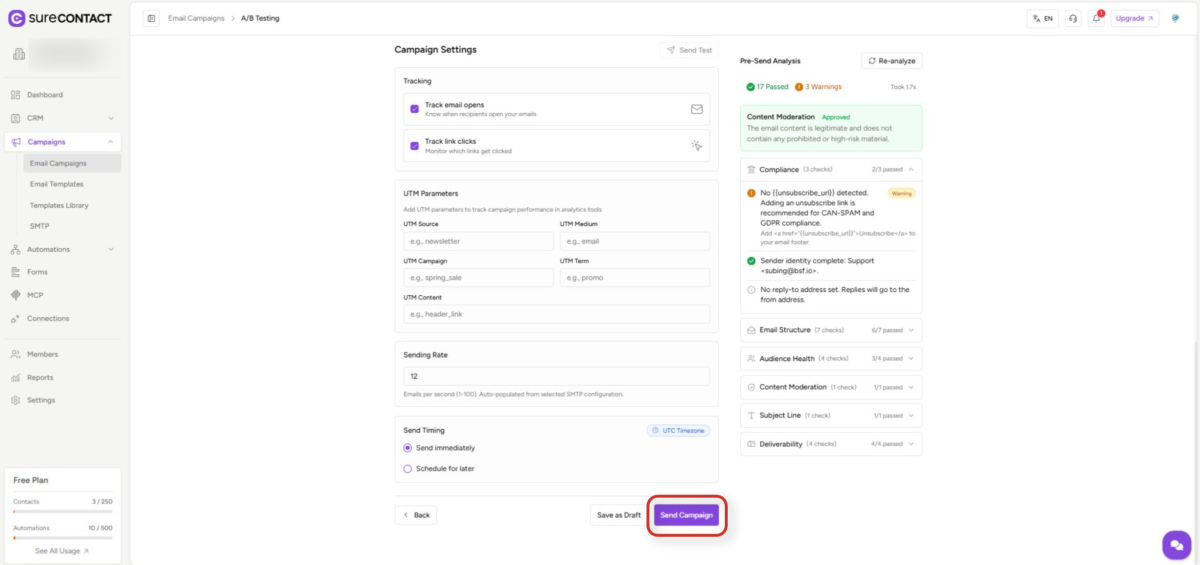
Task: Collapse the Campaigns menu chevron
Action: click(111, 142)
